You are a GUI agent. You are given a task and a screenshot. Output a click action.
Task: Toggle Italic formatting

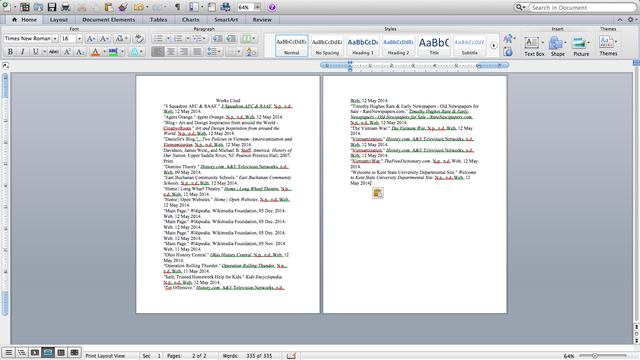(x=22, y=52)
